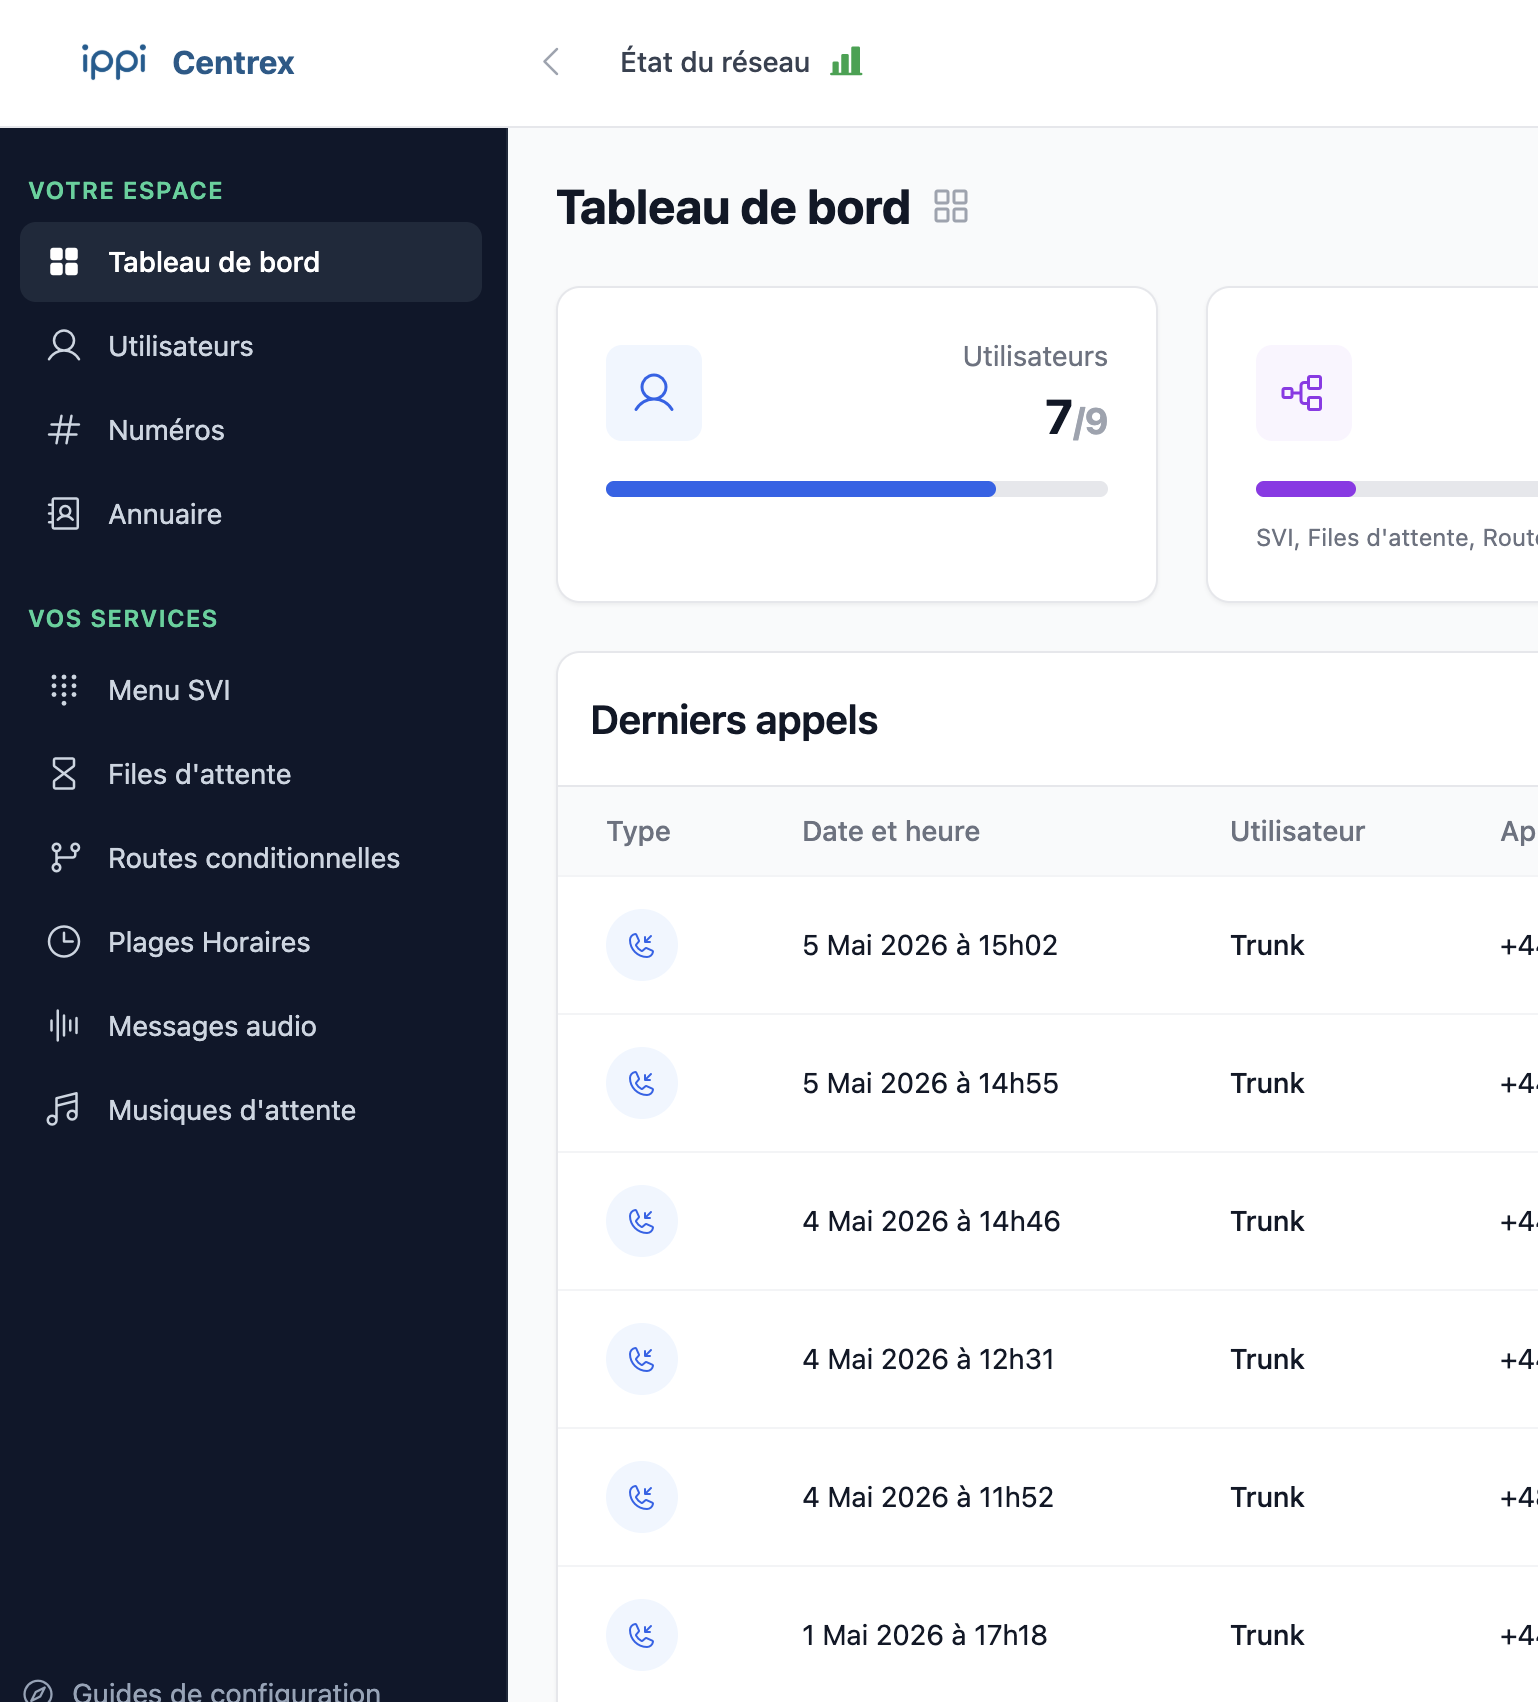Click the blue Utilisateurs progress bar
The height and width of the screenshot is (1702, 1538).
[x=857, y=489]
